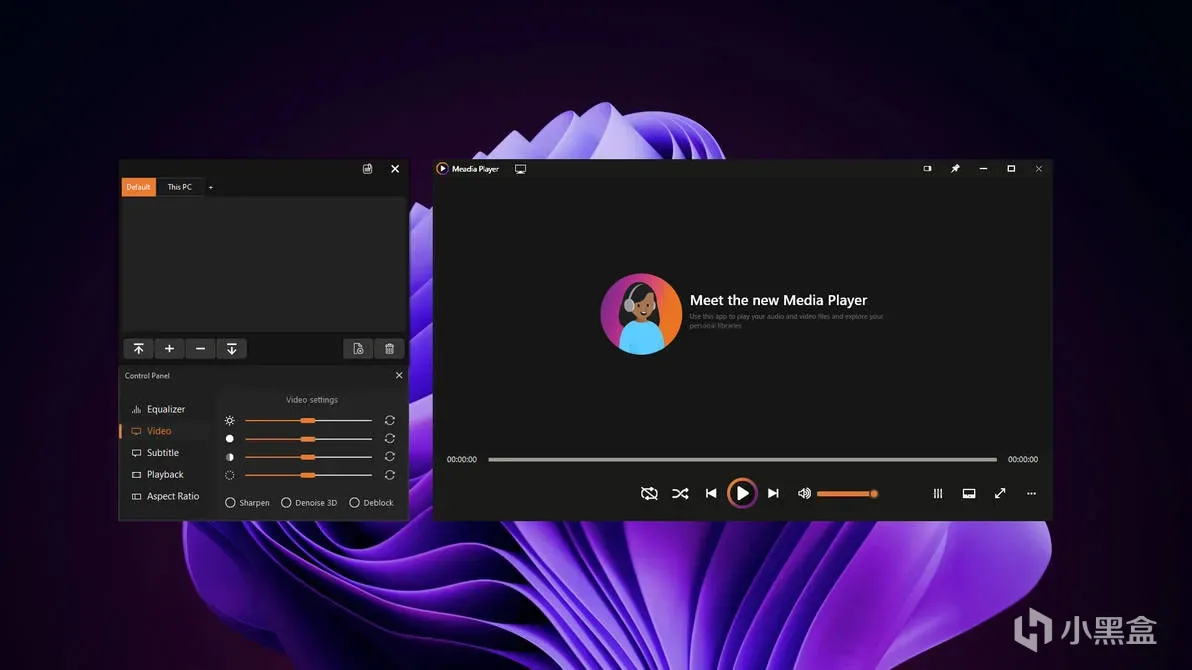Move item to top of playlist
Image resolution: width=1192 pixels, height=670 pixels.
tap(138, 349)
